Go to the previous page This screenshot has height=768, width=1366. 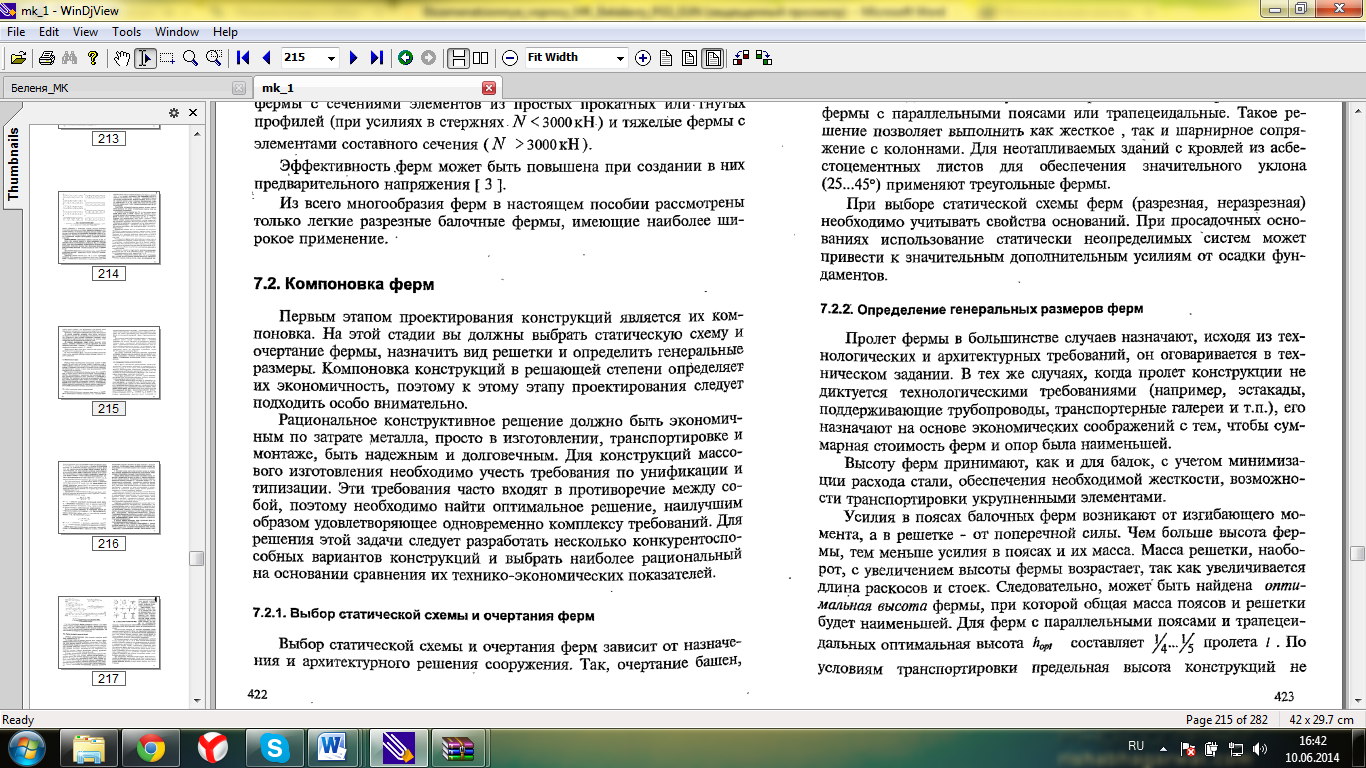[x=266, y=58]
